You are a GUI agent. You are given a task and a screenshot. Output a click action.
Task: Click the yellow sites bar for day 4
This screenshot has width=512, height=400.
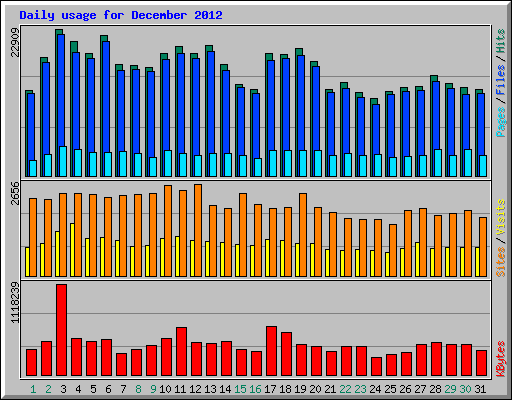pyautogui.click(x=72, y=250)
